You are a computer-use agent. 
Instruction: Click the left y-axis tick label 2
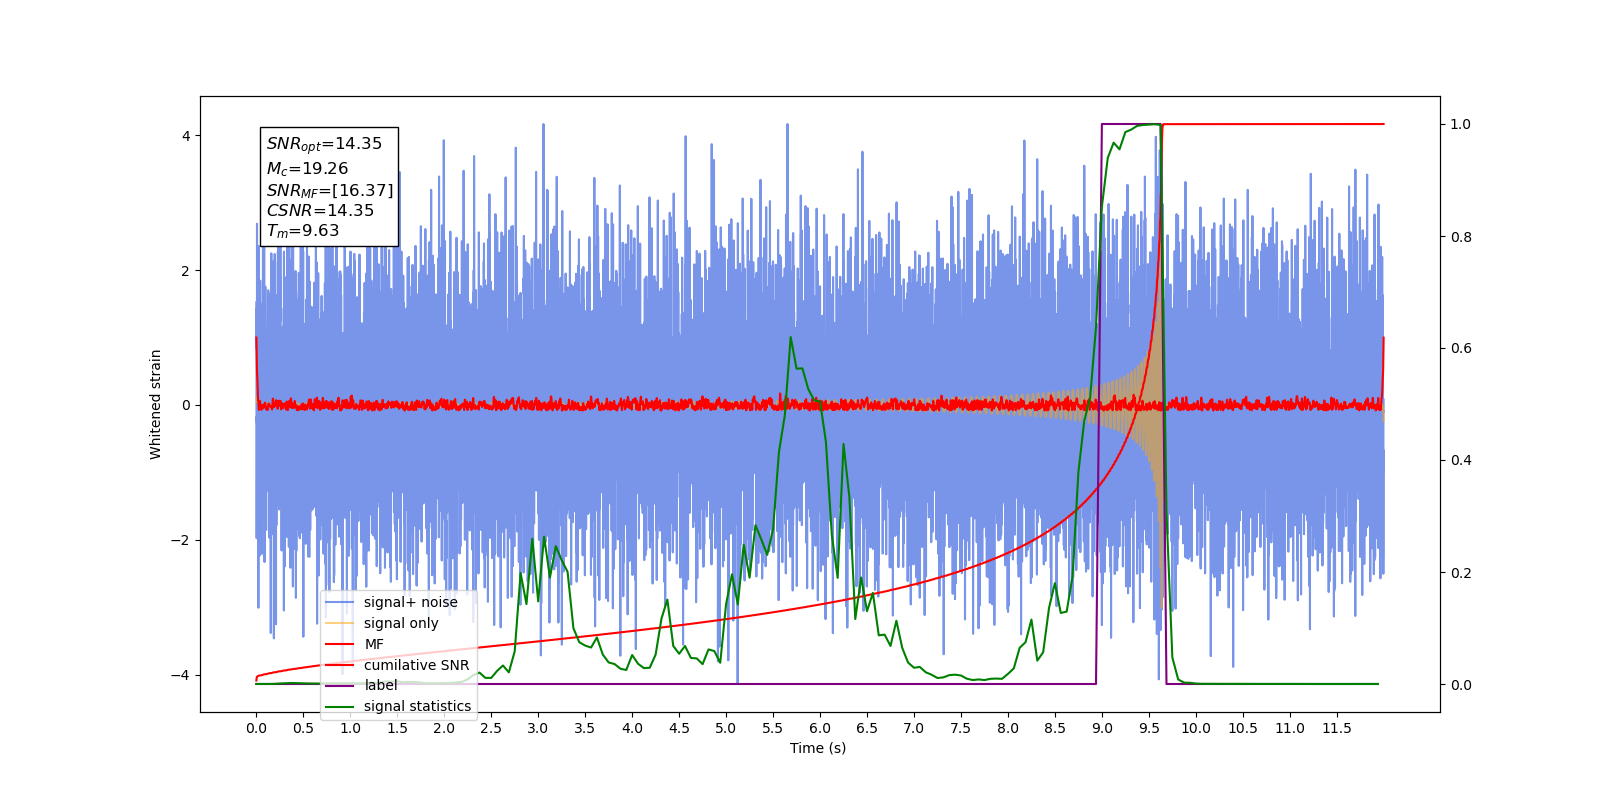click(x=185, y=271)
